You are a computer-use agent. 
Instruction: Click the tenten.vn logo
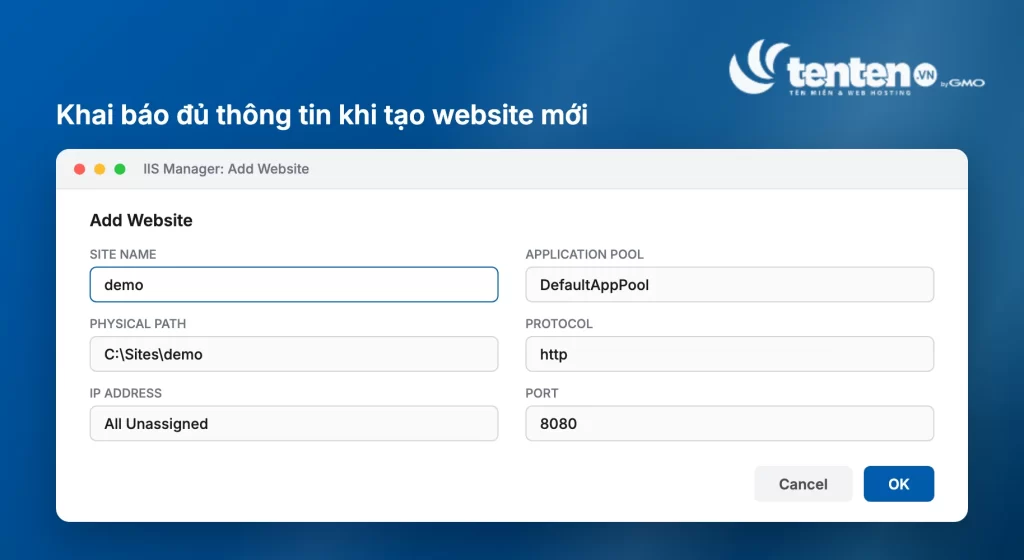click(x=857, y=68)
